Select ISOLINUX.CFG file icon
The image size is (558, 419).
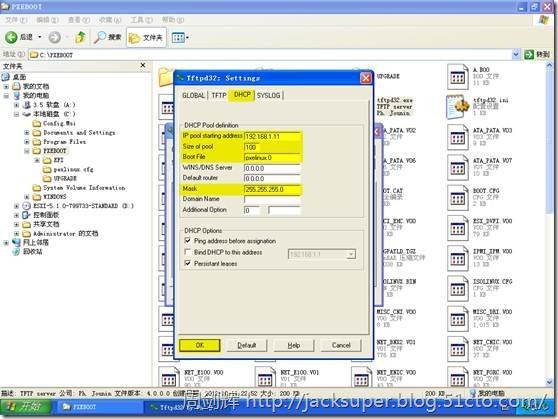tap(458, 288)
